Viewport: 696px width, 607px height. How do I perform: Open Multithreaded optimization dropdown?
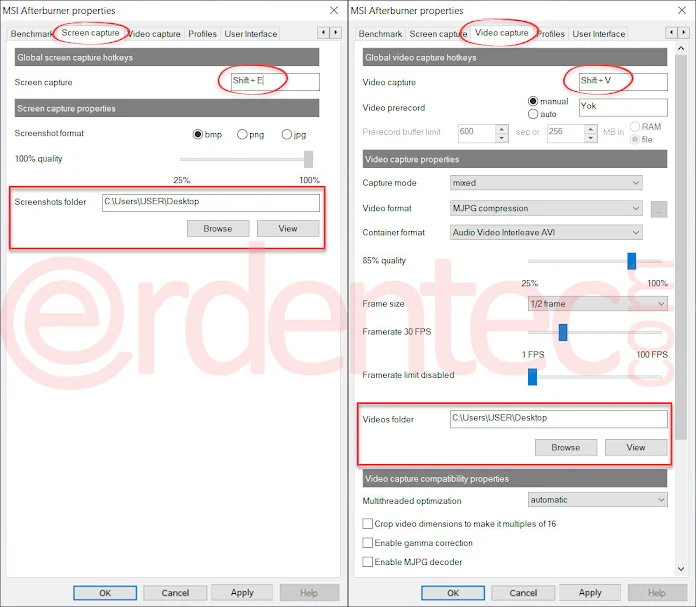[597, 500]
